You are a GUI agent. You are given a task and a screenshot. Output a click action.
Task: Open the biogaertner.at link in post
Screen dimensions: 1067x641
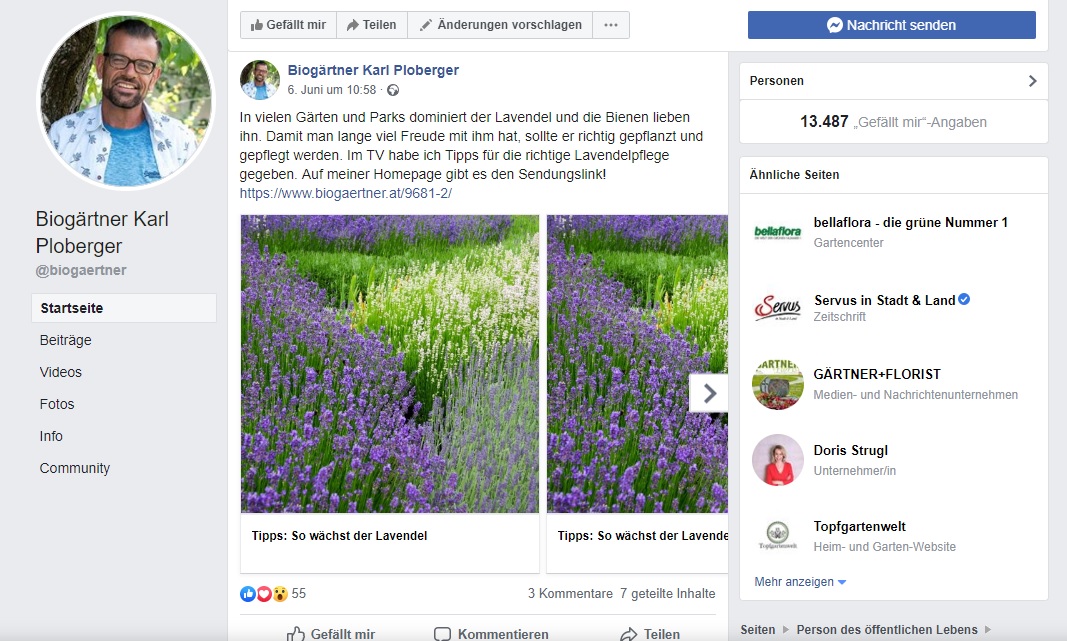click(x=346, y=193)
